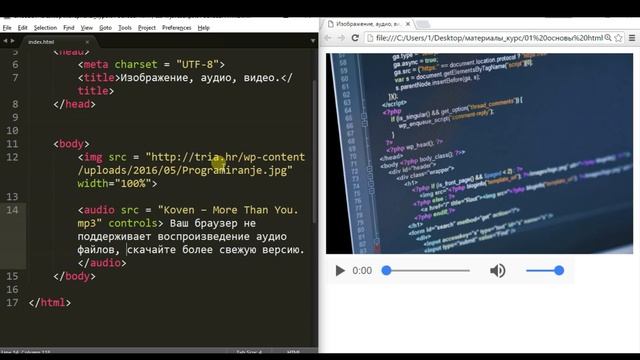Open the Find menu

tap(69, 28)
